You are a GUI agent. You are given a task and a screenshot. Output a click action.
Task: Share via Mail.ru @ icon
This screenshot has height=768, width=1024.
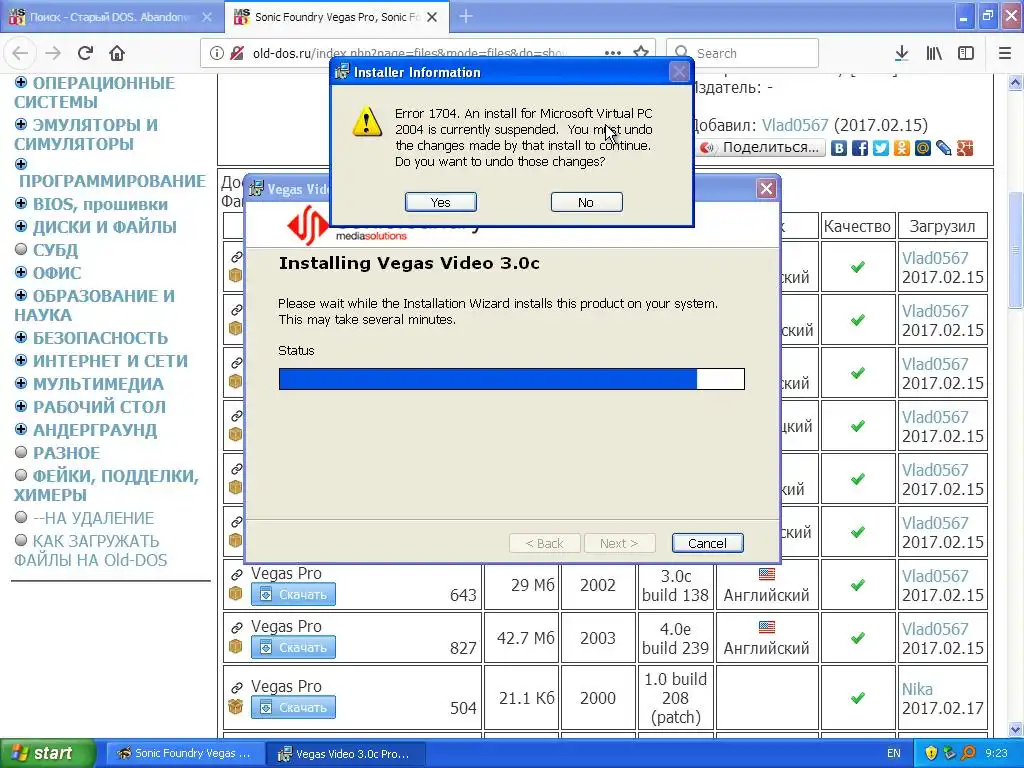point(923,148)
